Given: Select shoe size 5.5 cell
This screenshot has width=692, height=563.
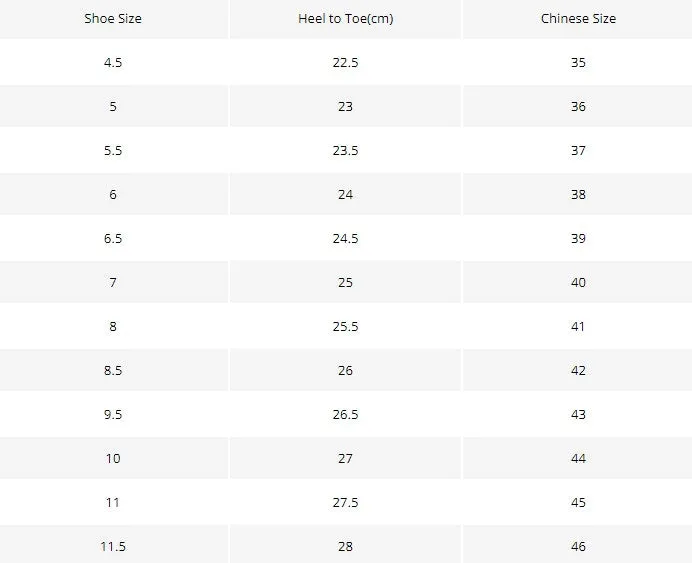Looking at the screenshot, I should coord(113,150).
